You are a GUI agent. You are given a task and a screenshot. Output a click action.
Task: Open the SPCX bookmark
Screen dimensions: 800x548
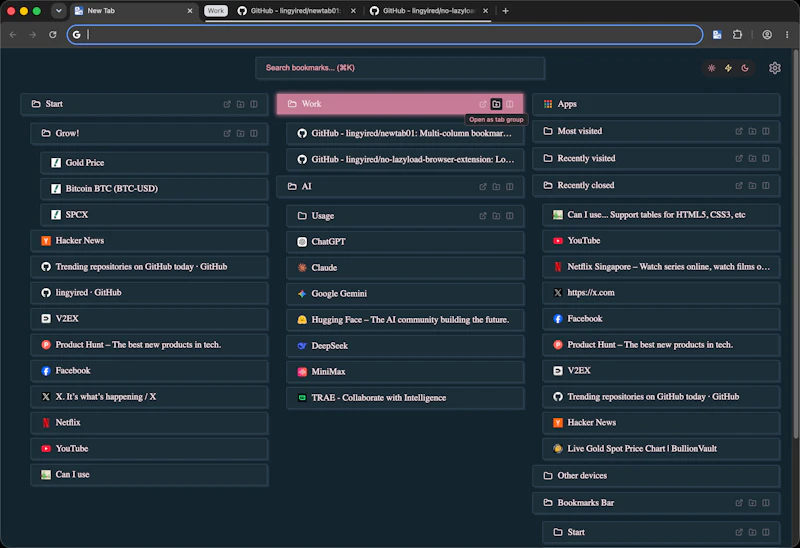tap(155, 215)
